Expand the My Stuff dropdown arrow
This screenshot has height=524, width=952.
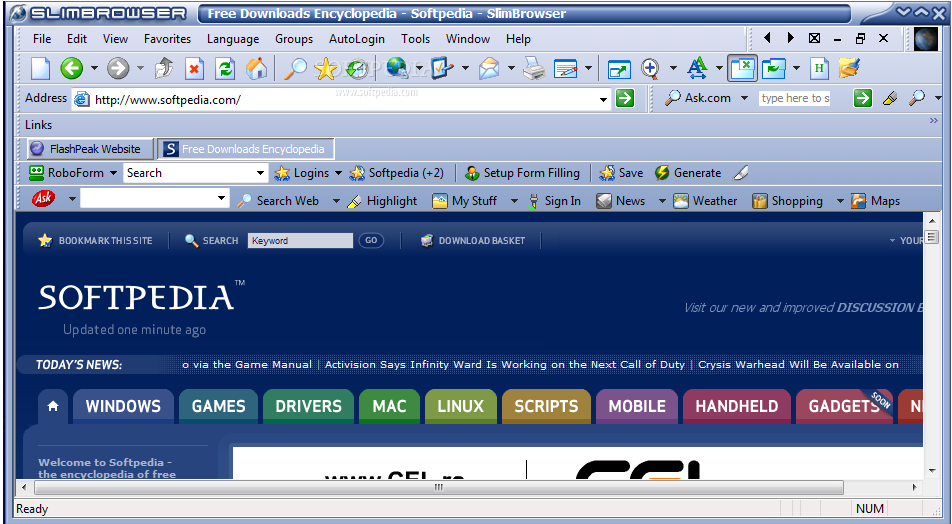514,201
